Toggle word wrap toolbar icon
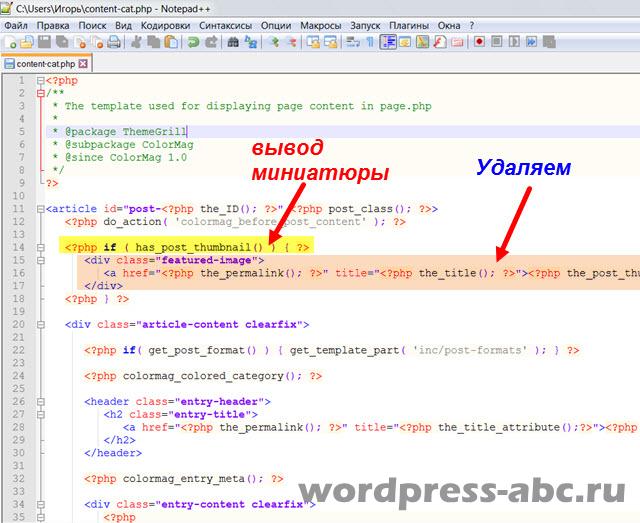The image size is (640, 523). 352,42
